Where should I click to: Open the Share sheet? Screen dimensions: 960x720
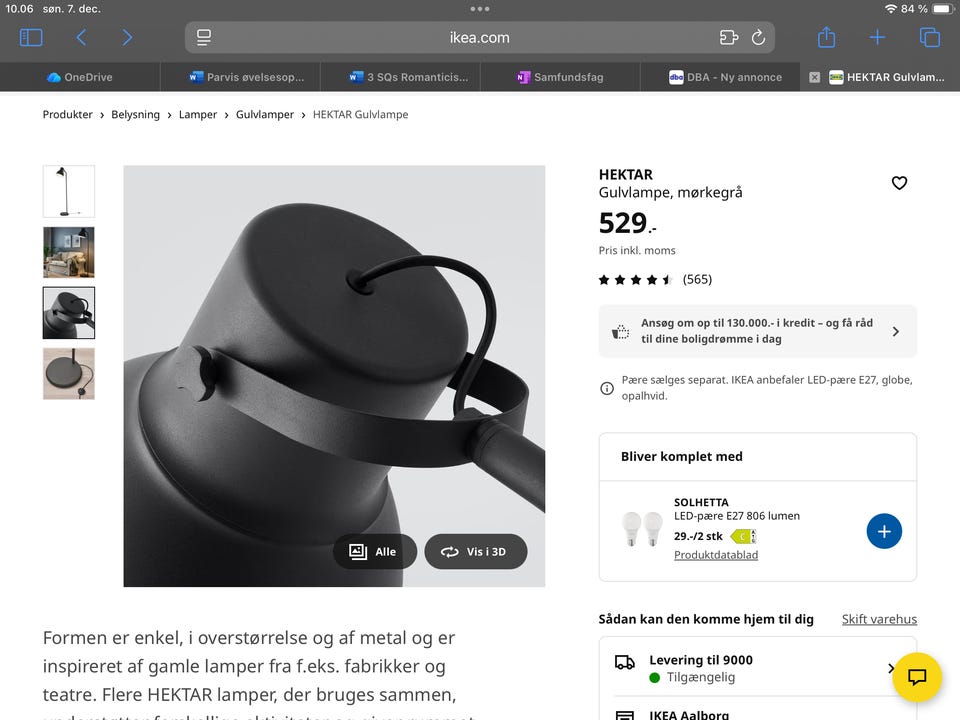click(x=827, y=37)
